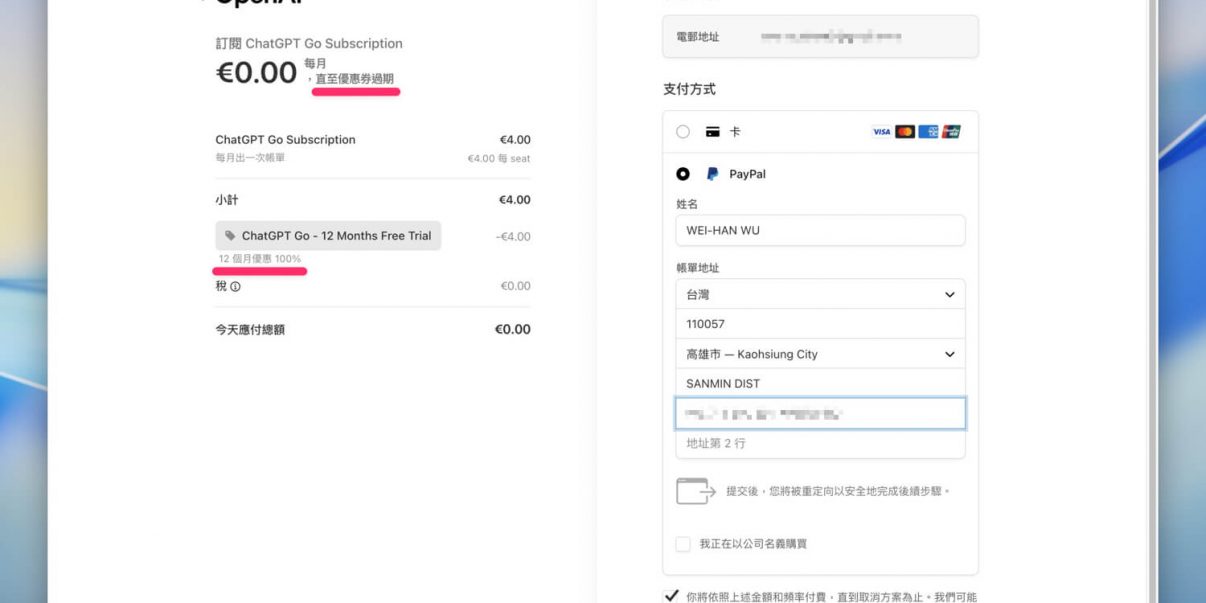Click the PayPal logo icon

coord(713,174)
